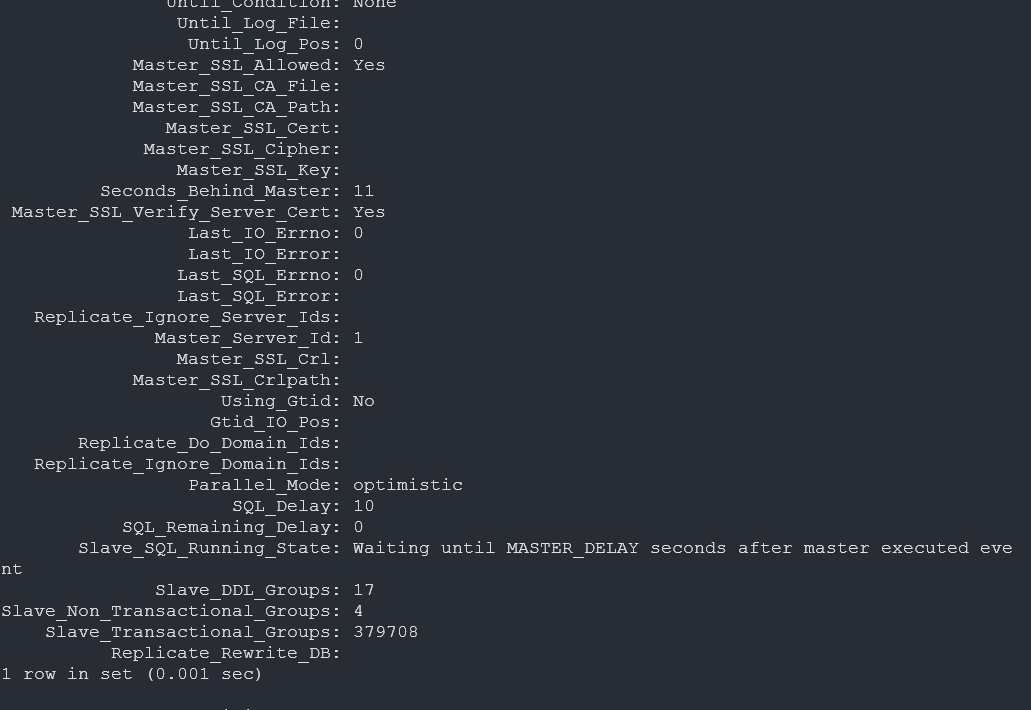Click the Parallel_Mode optimistic value
The width and height of the screenshot is (1031, 710).
coord(407,485)
